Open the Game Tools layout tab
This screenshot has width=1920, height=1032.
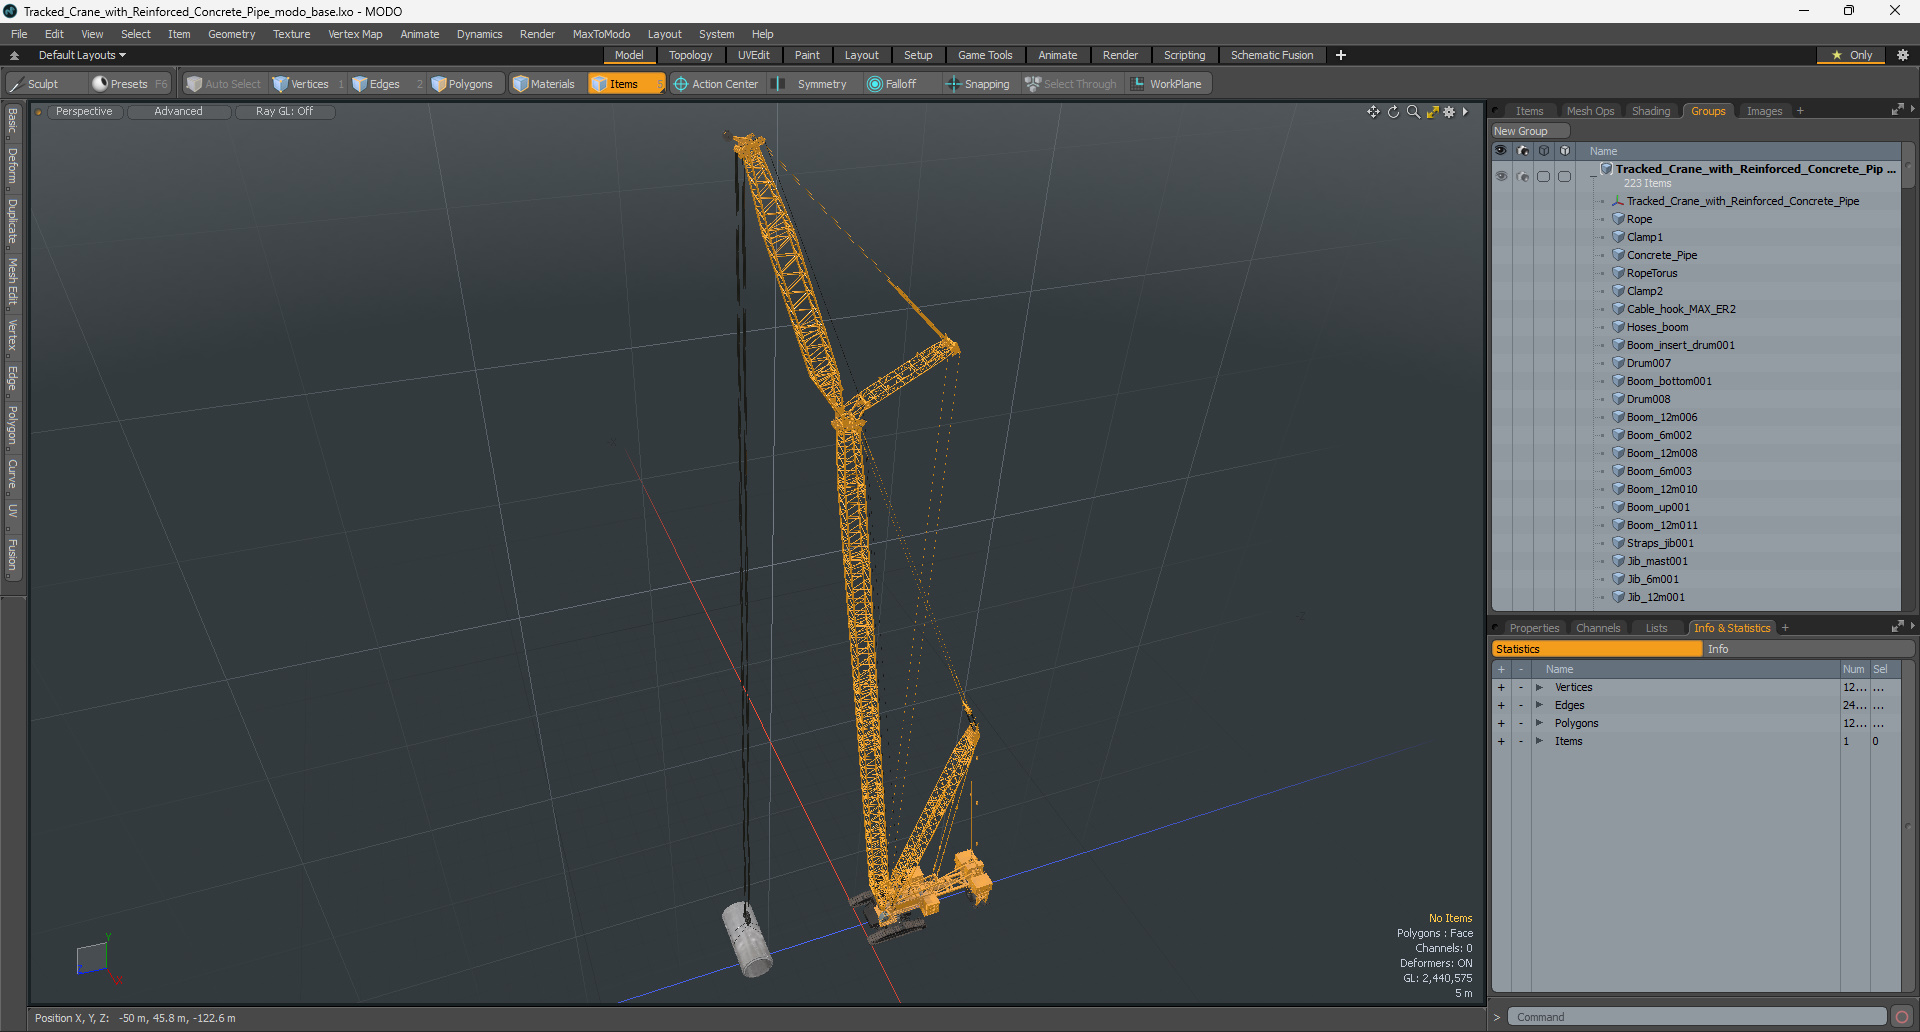click(x=985, y=55)
